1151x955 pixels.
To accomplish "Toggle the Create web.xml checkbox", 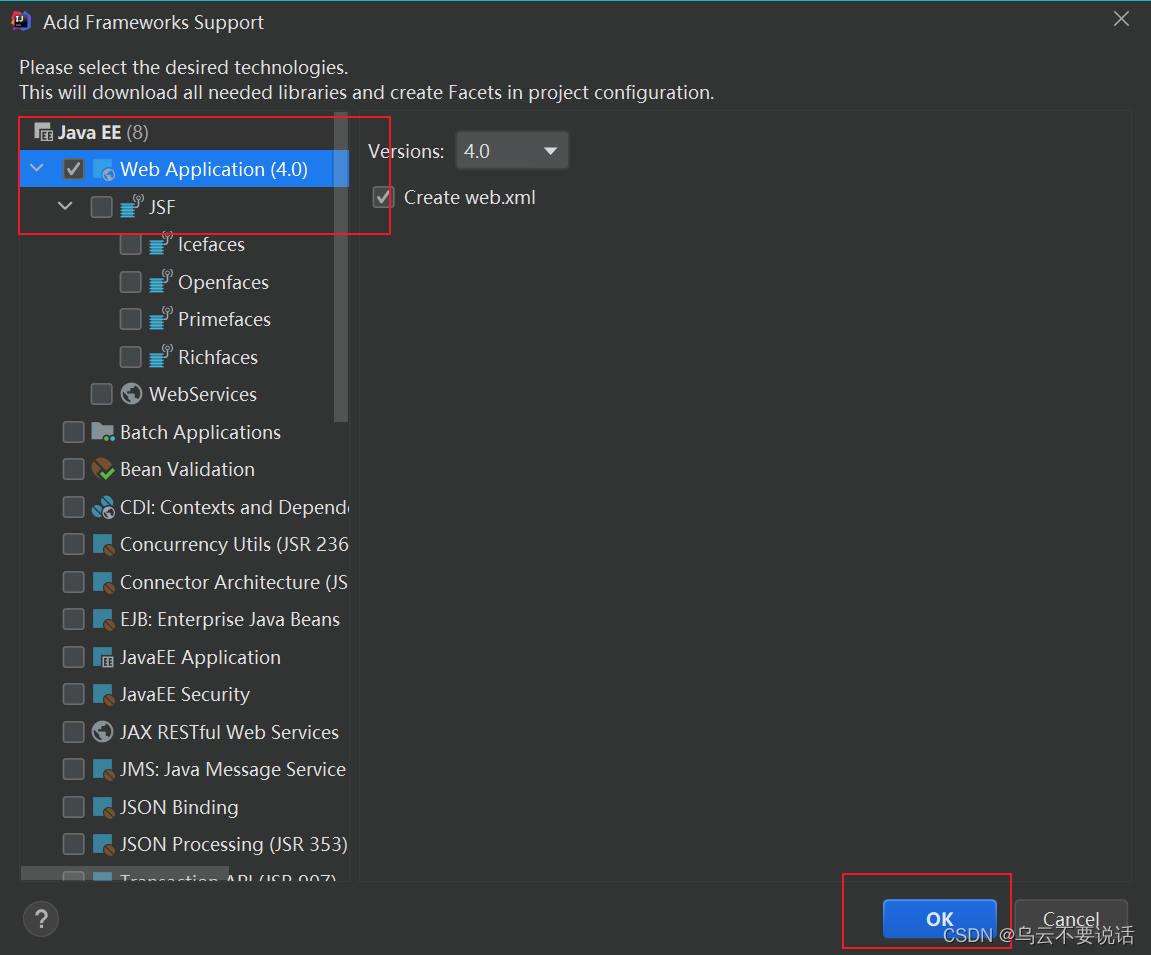I will (383, 197).
